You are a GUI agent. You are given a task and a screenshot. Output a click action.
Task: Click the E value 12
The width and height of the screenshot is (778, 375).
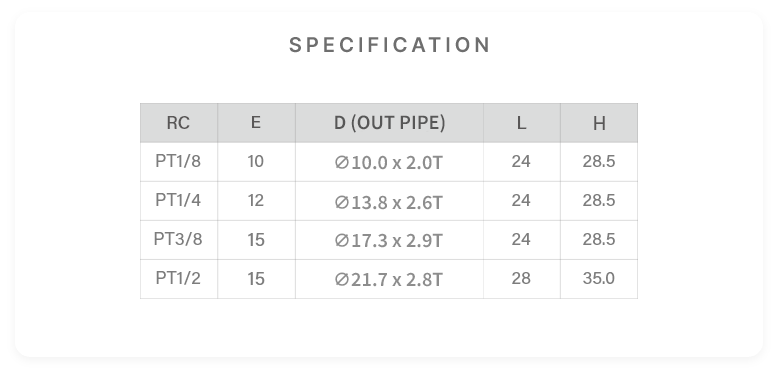(x=256, y=200)
